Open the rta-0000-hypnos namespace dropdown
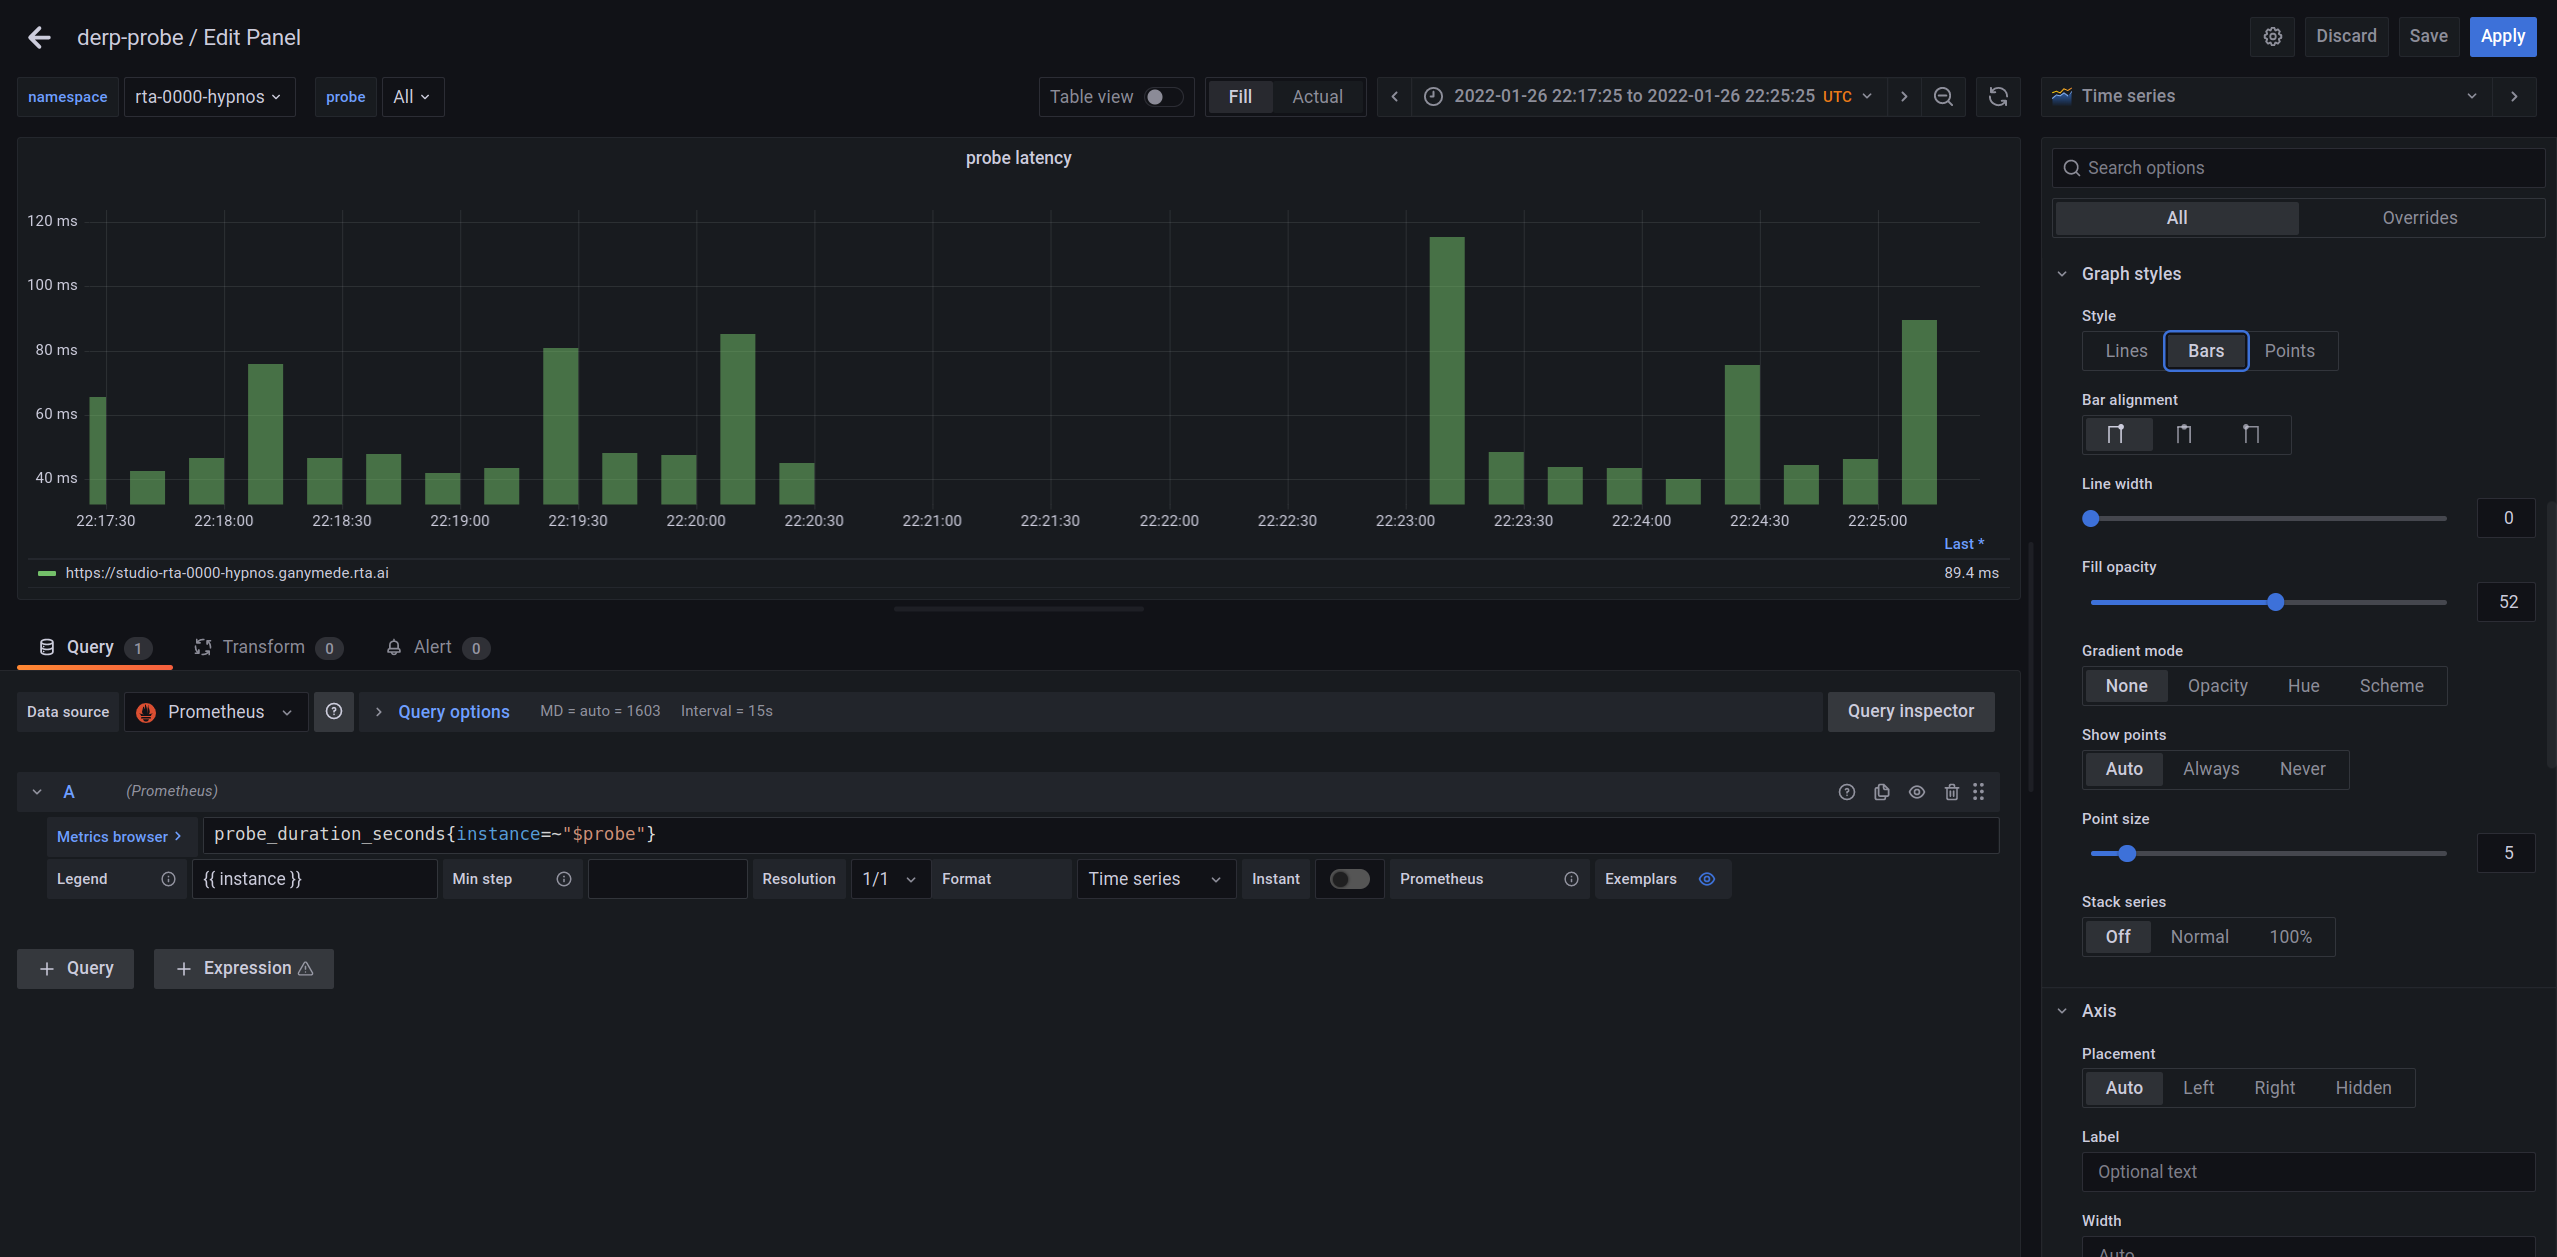The height and width of the screenshot is (1257, 2557). click(x=210, y=96)
